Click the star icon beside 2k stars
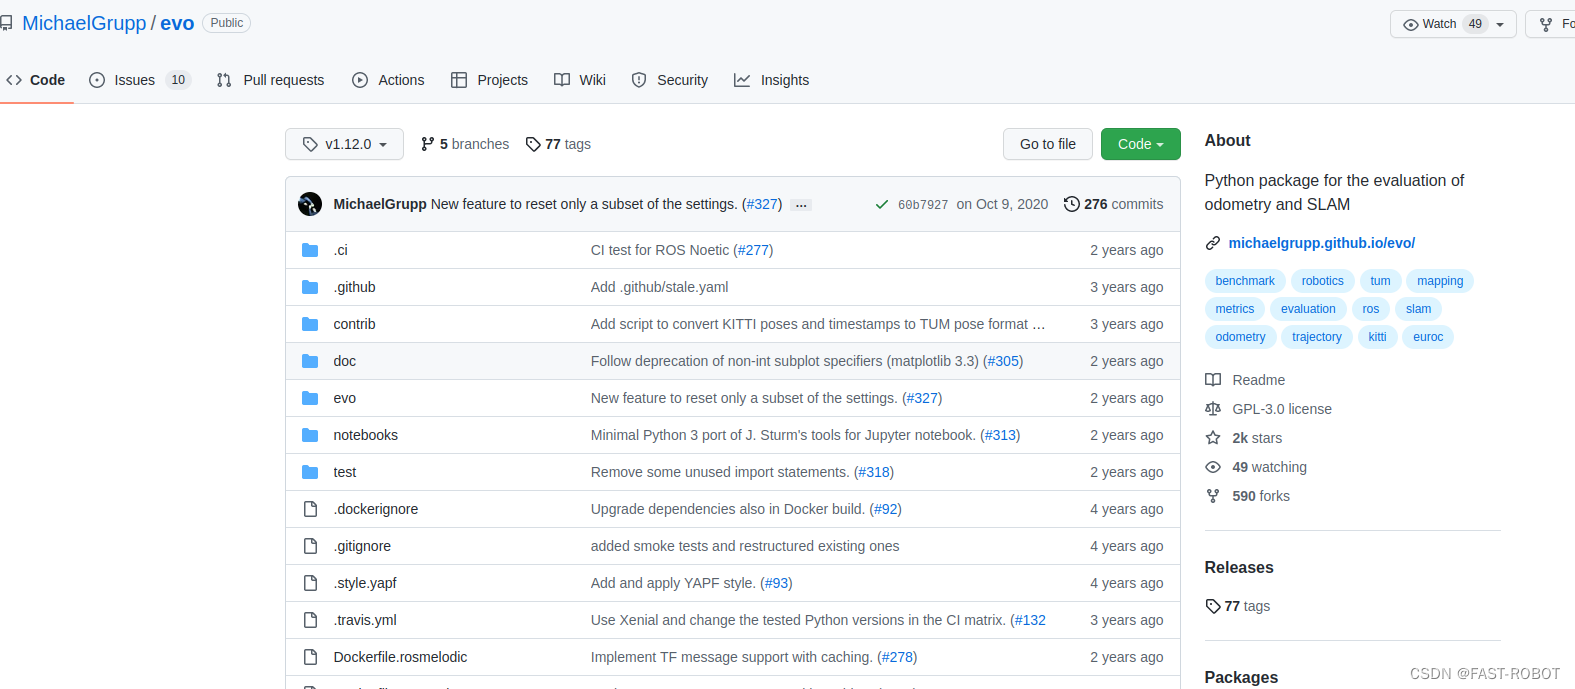Viewport: 1575px width, 689px height. [x=1213, y=438]
